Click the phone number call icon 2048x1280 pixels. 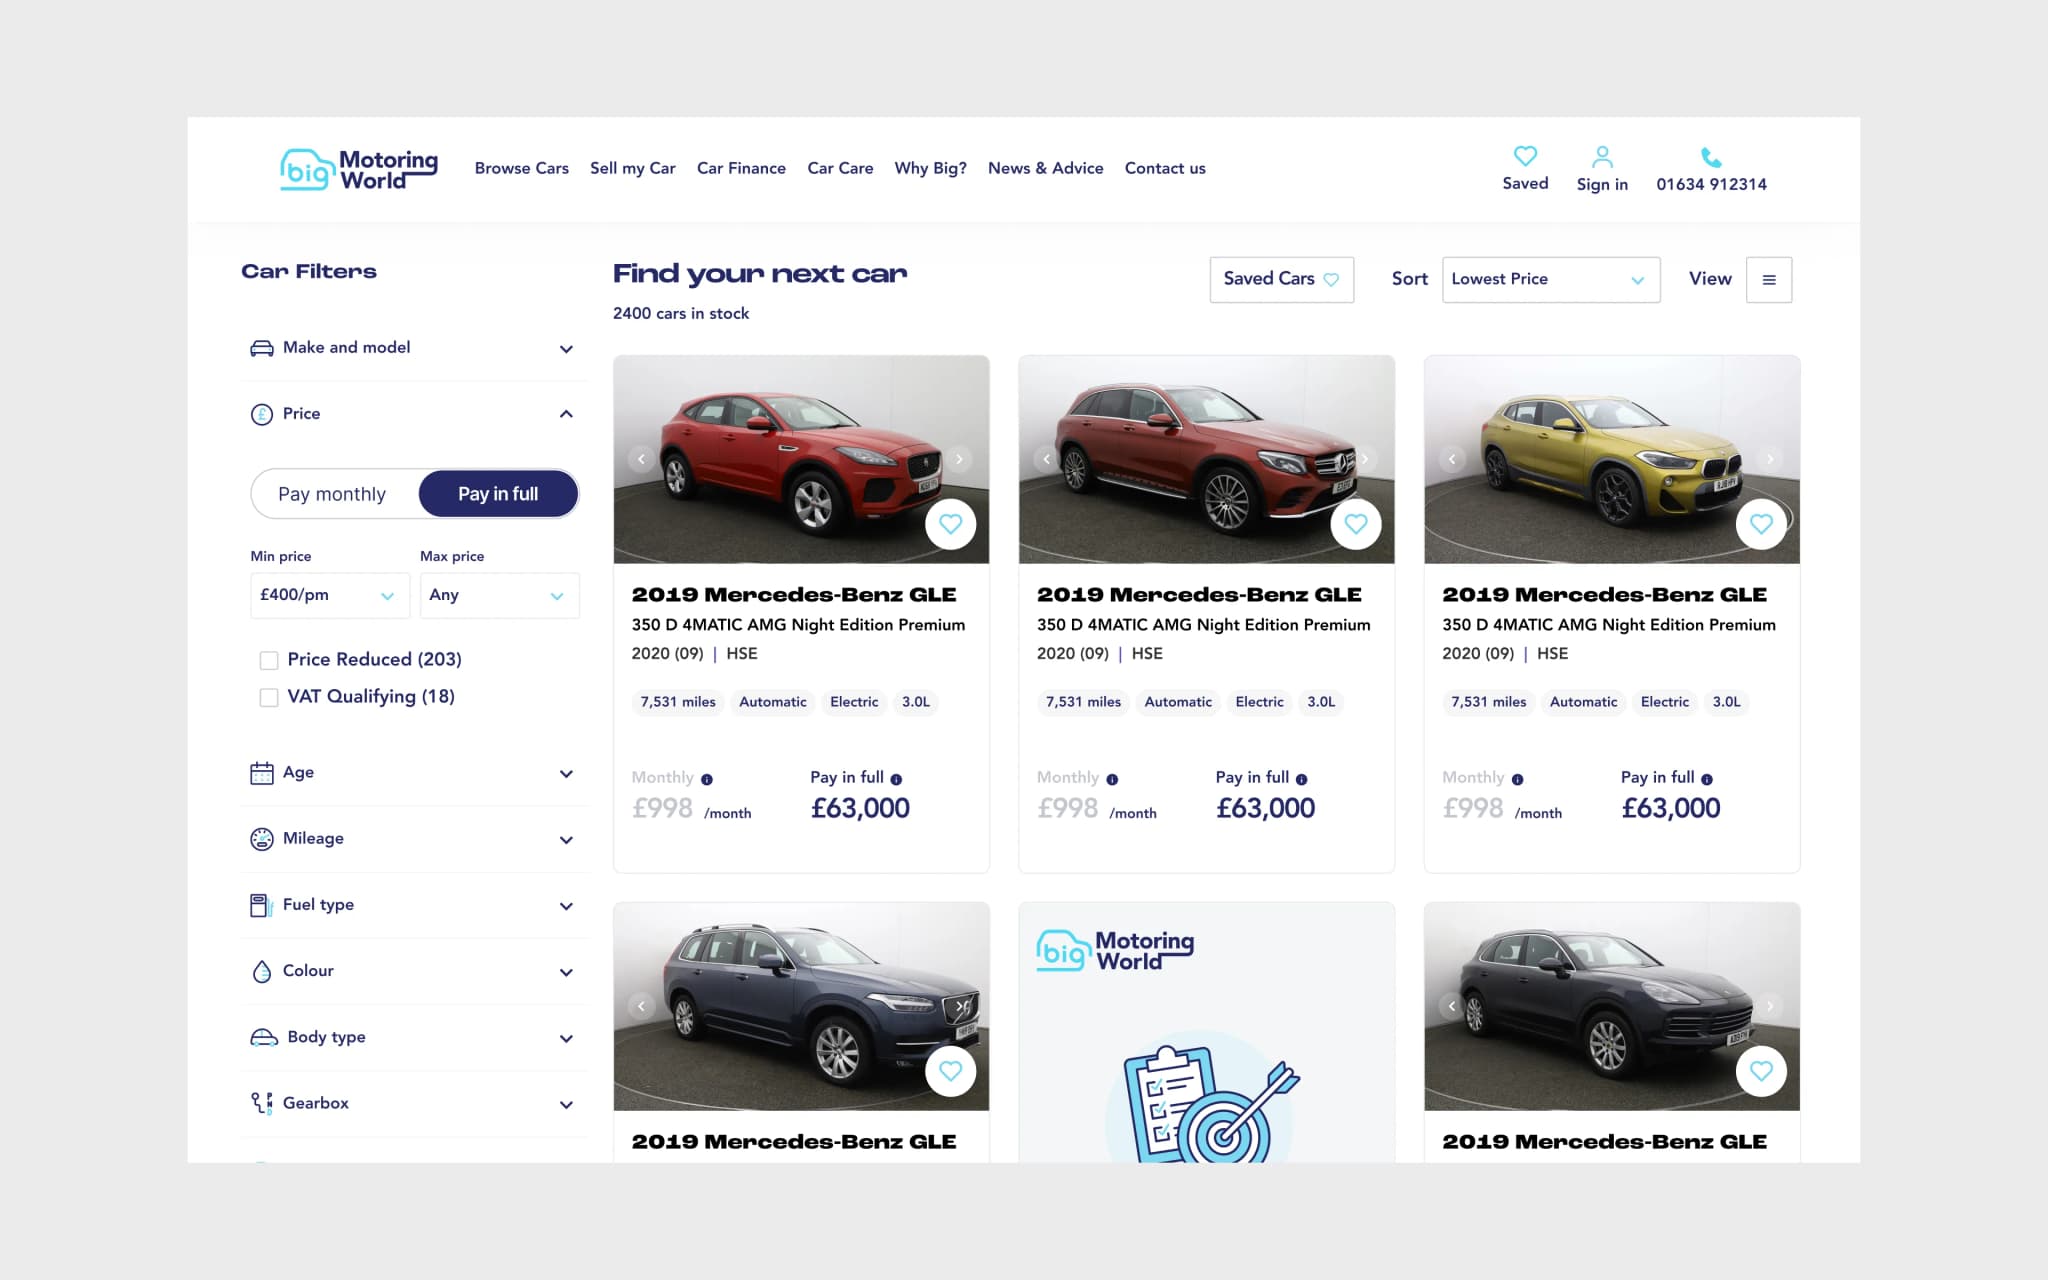pos(1710,157)
